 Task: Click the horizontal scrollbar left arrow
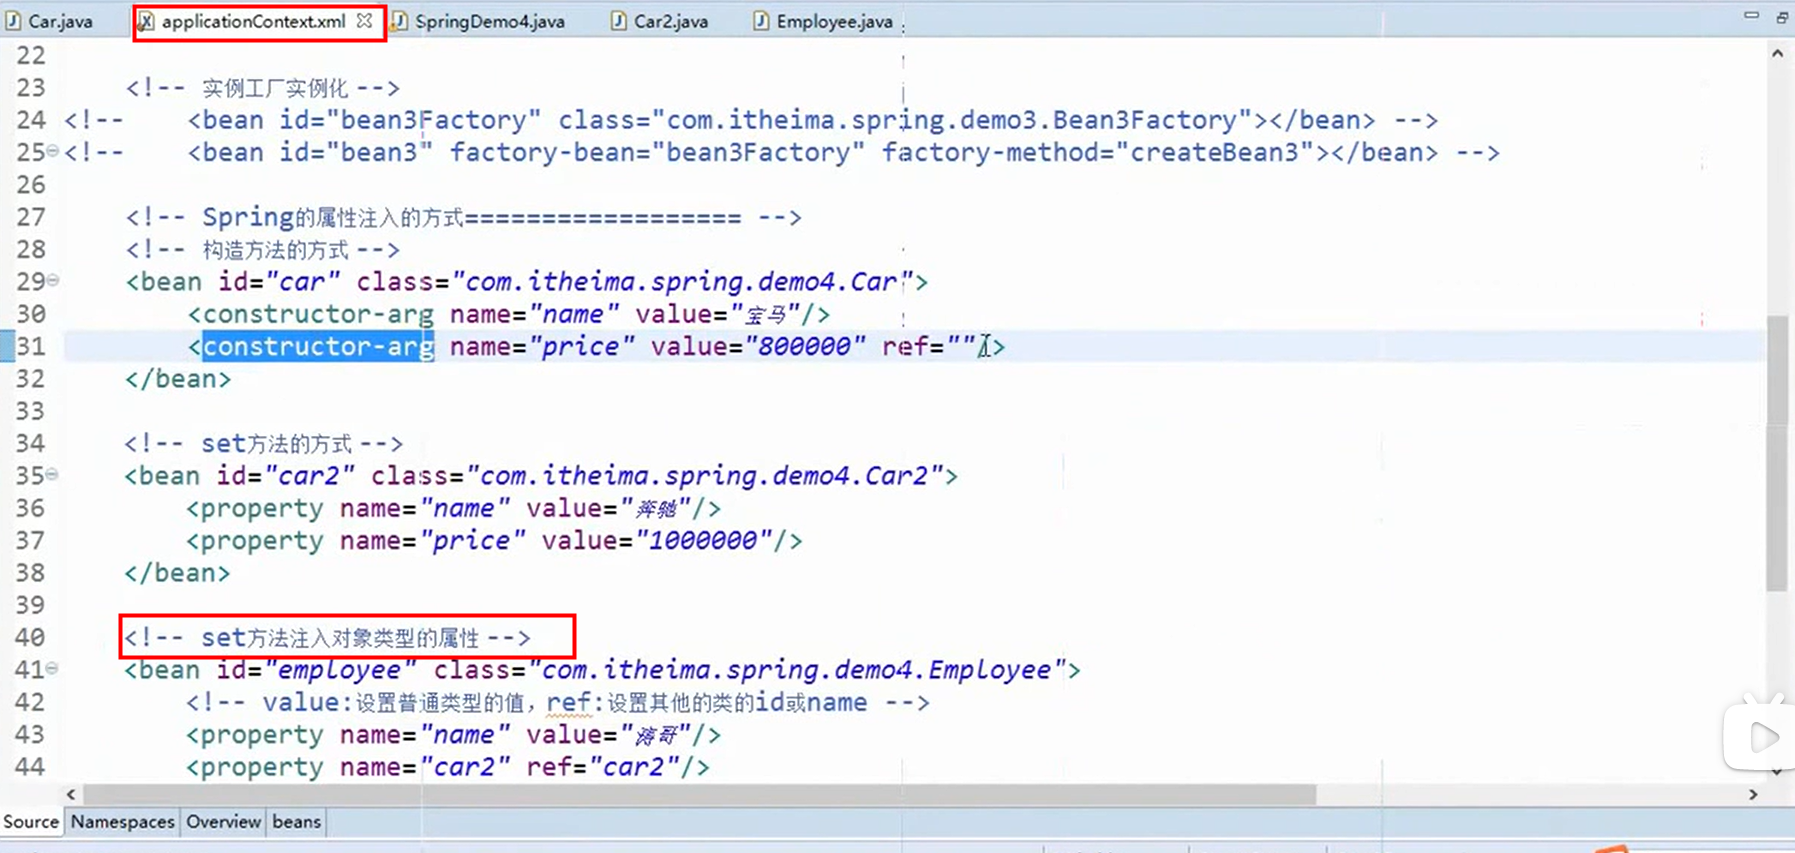[71, 794]
